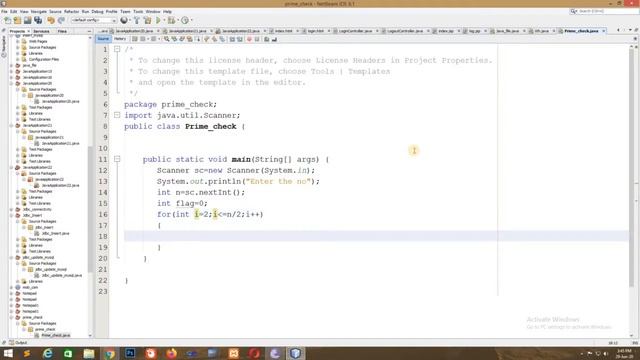Select Prime_check.java in project tree
The height and width of the screenshot is (360, 640).
[56, 335]
